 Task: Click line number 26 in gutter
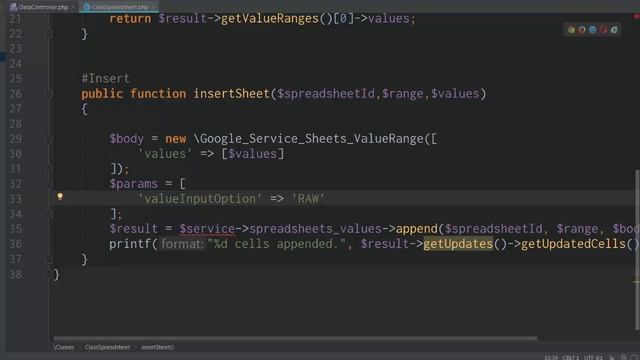tap(16, 94)
